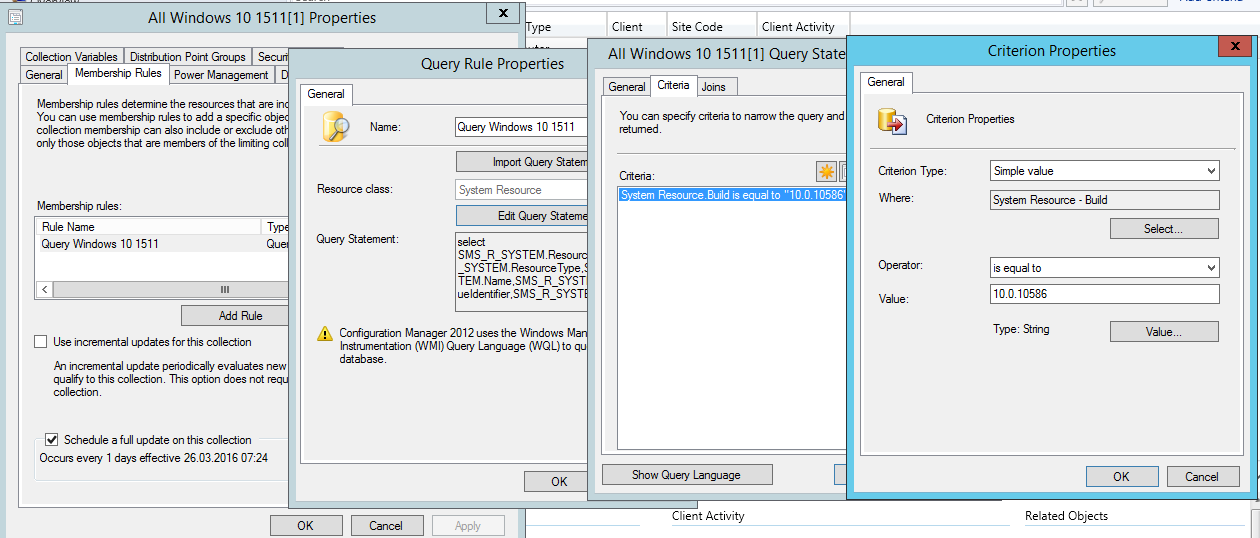Click OK in collection Properties window
Viewport: 1260px width, 538px height.
click(x=306, y=525)
